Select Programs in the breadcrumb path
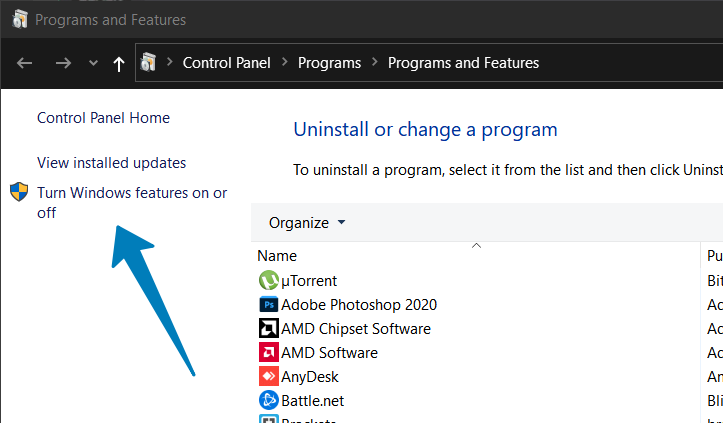Screen dimensions: 723x423 pyautogui.click(x=329, y=63)
